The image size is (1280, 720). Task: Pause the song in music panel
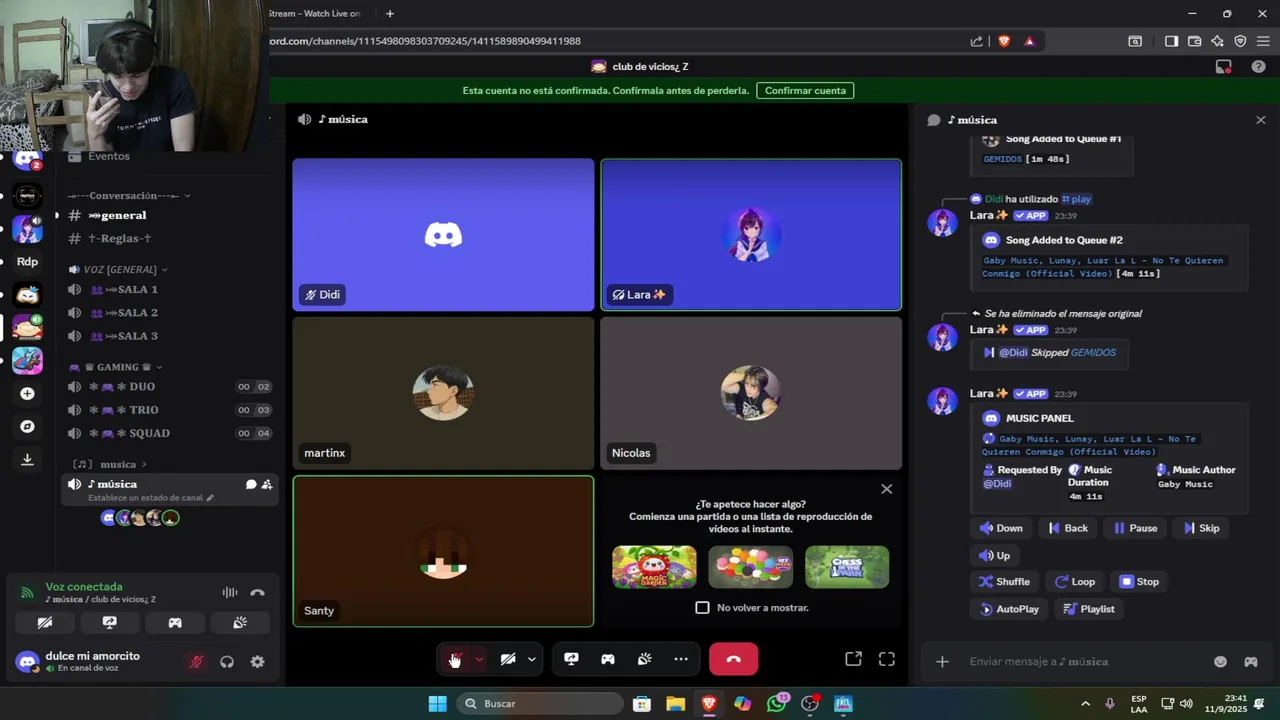pyautogui.click(x=1135, y=528)
